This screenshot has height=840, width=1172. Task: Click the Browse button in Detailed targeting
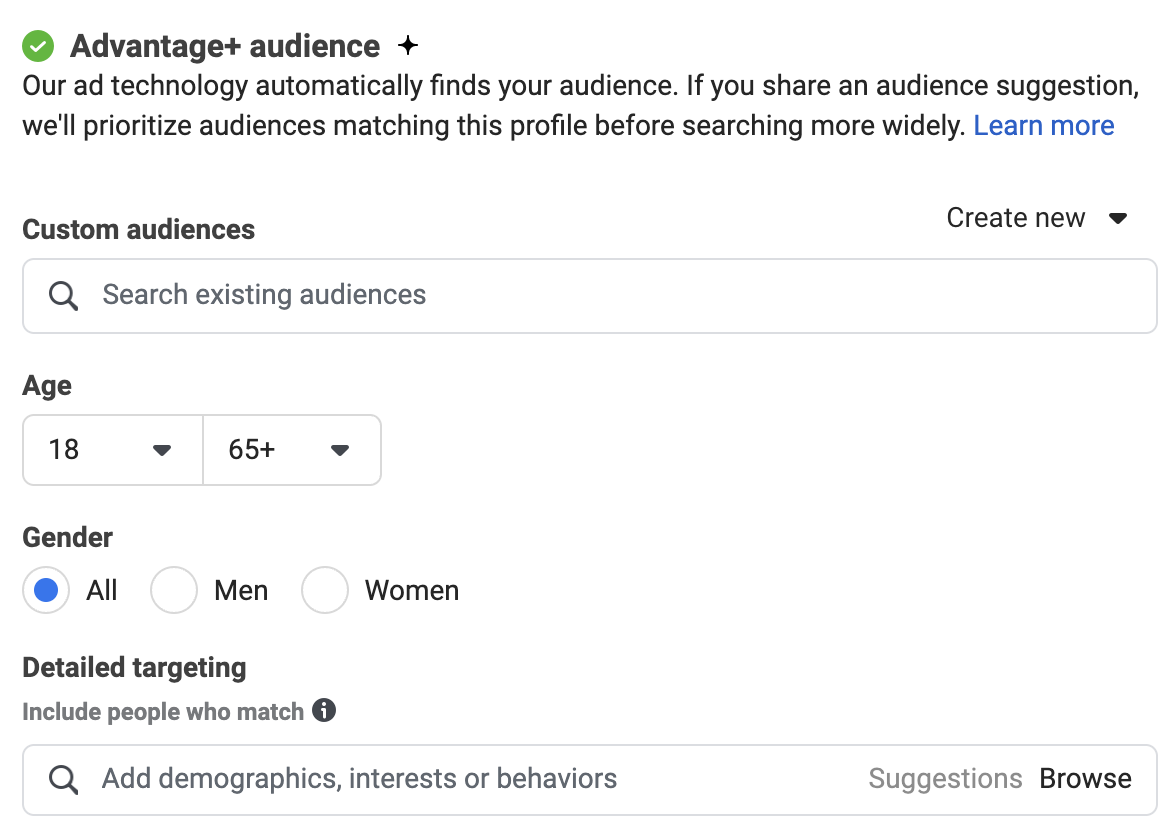[1085, 779]
